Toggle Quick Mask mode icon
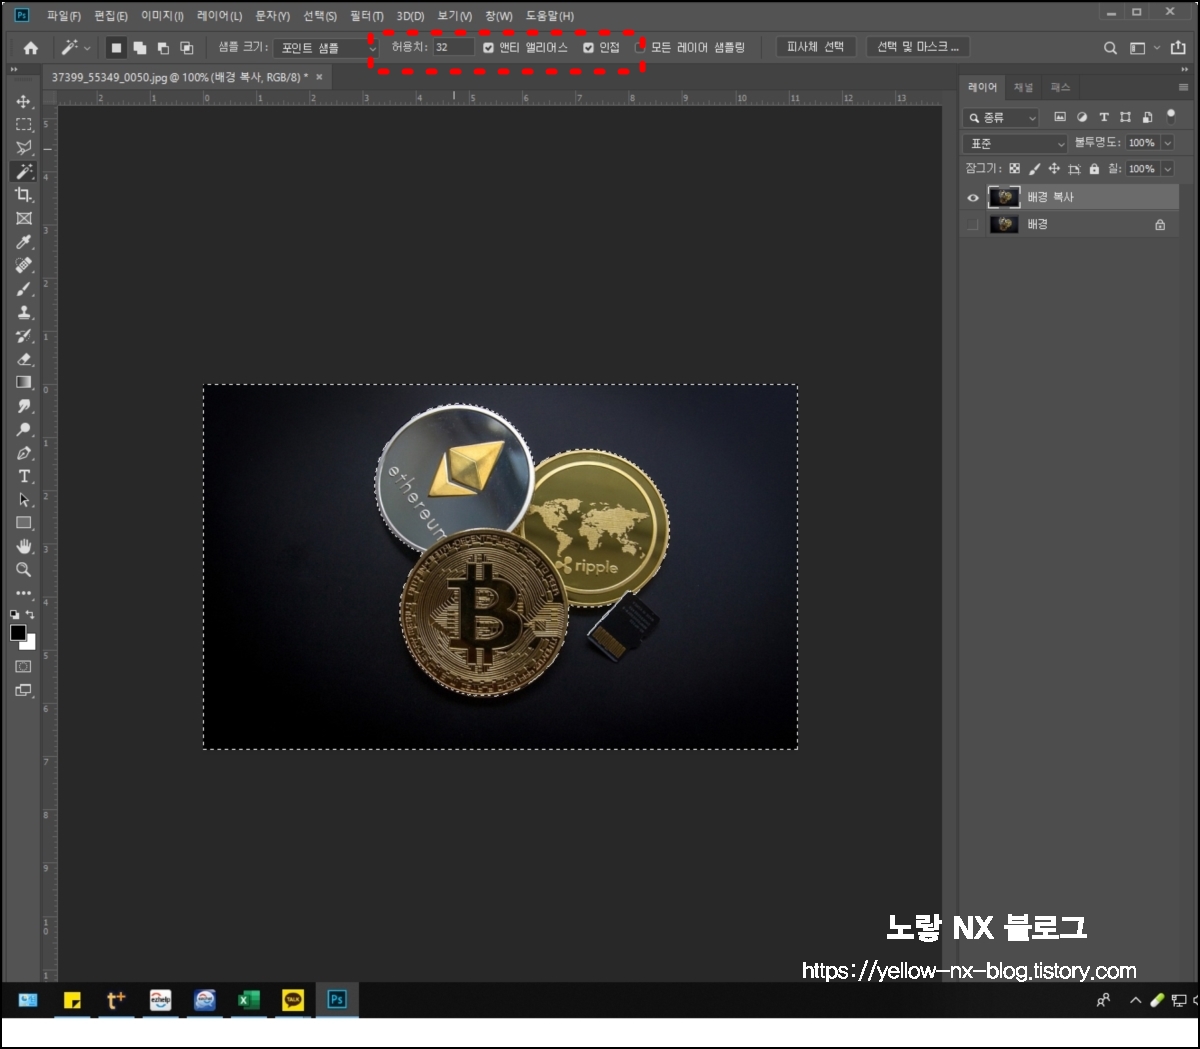The width and height of the screenshot is (1200, 1049). pyautogui.click(x=24, y=666)
